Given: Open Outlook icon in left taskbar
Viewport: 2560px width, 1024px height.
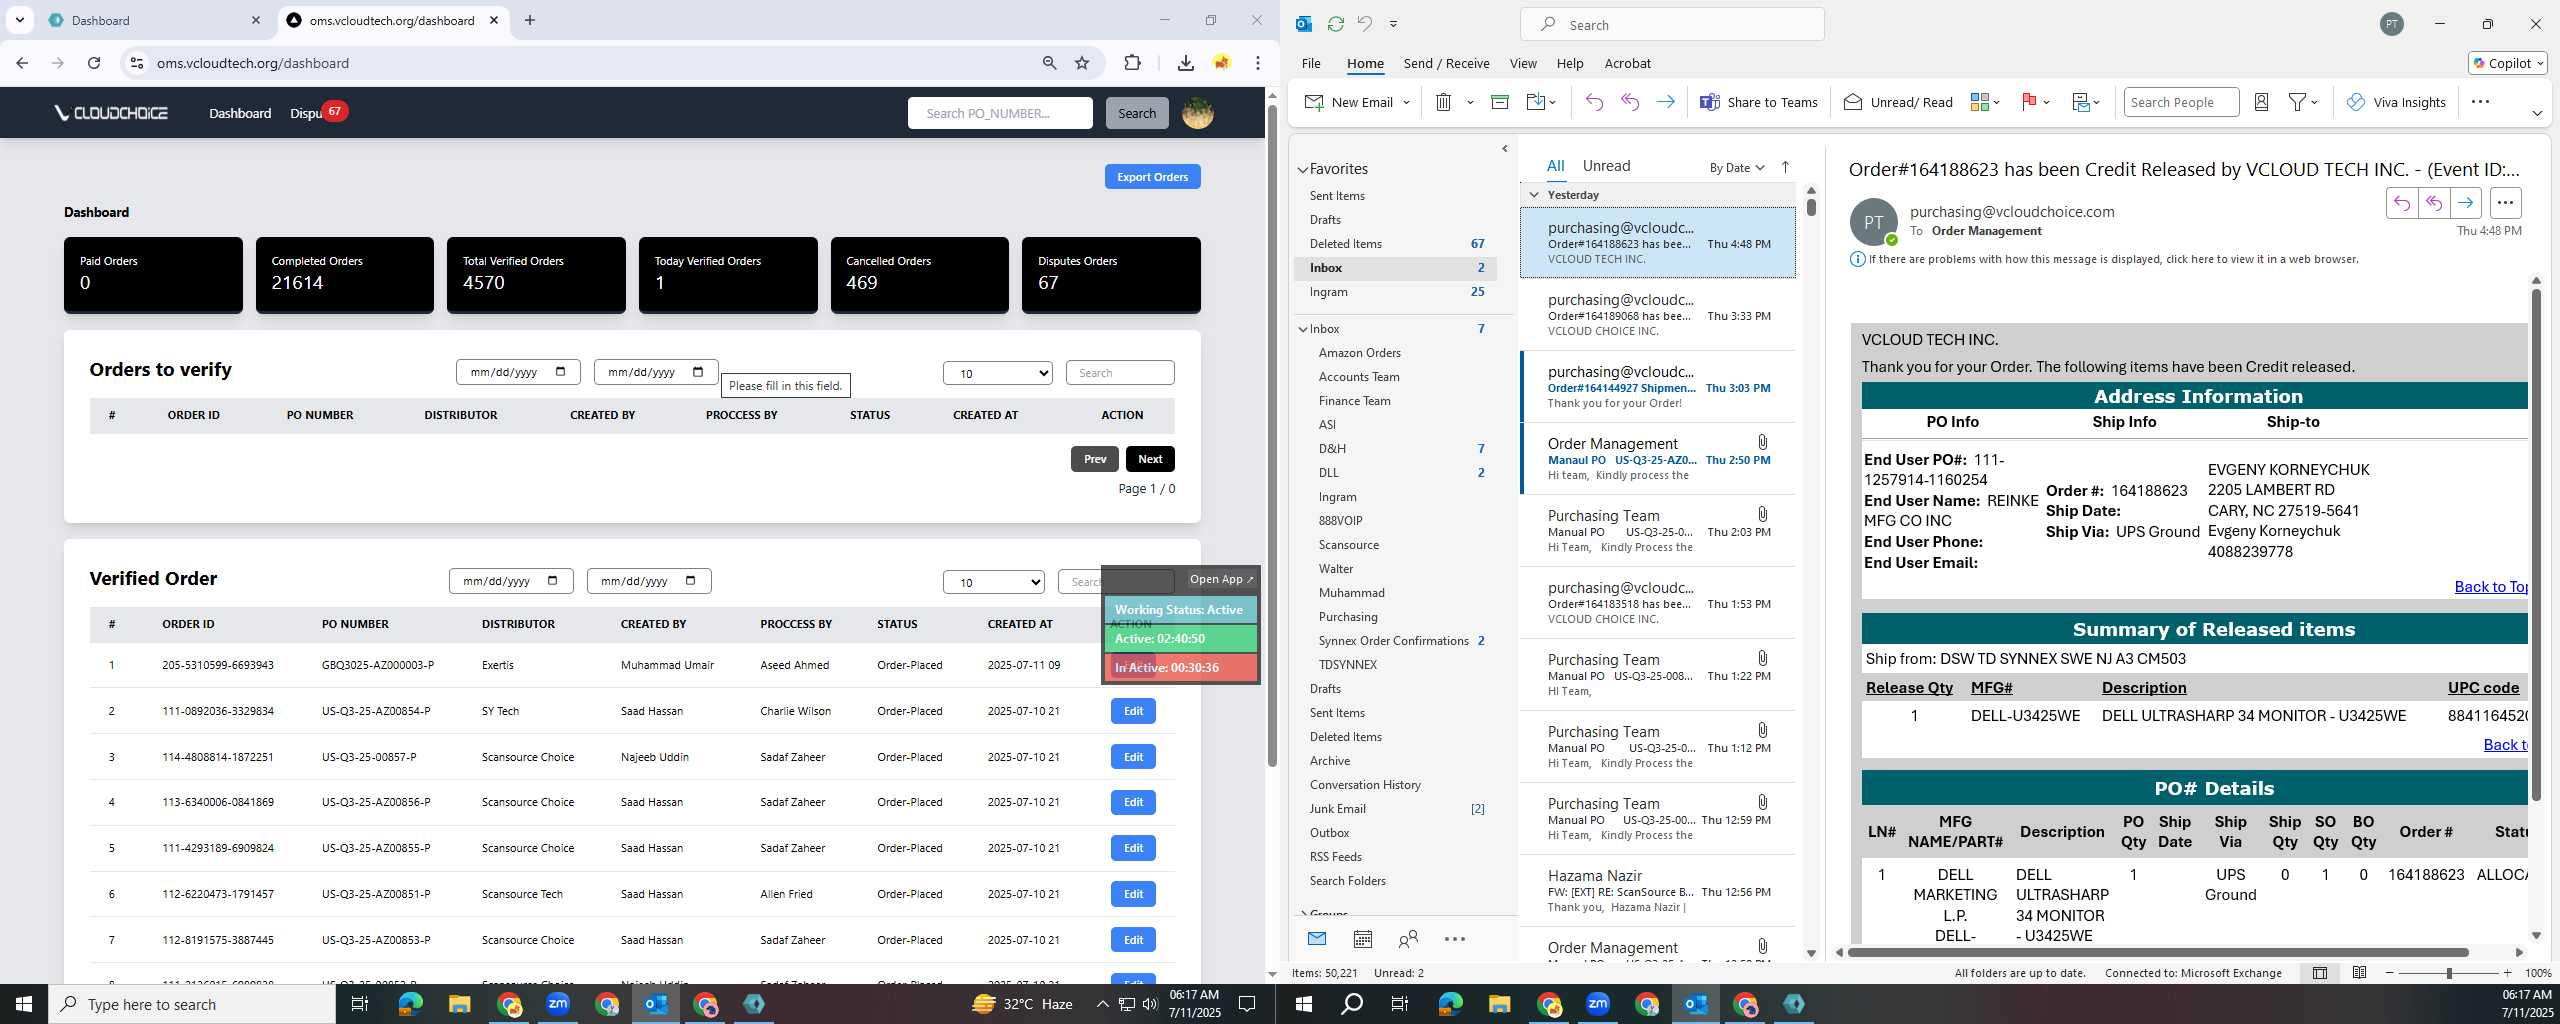Looking at the screenshot, I should (656, 1004).
